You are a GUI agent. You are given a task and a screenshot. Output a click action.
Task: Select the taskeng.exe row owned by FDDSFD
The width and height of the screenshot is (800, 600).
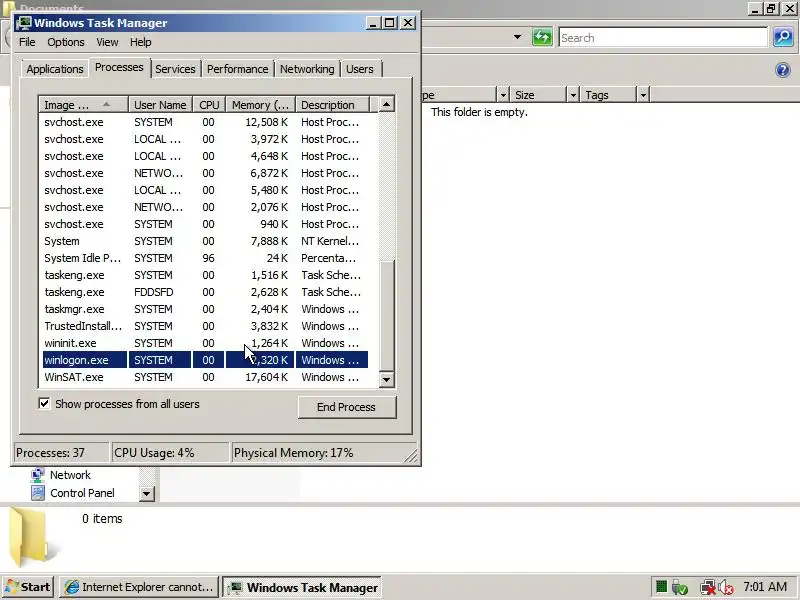click(x=205, y=292)
